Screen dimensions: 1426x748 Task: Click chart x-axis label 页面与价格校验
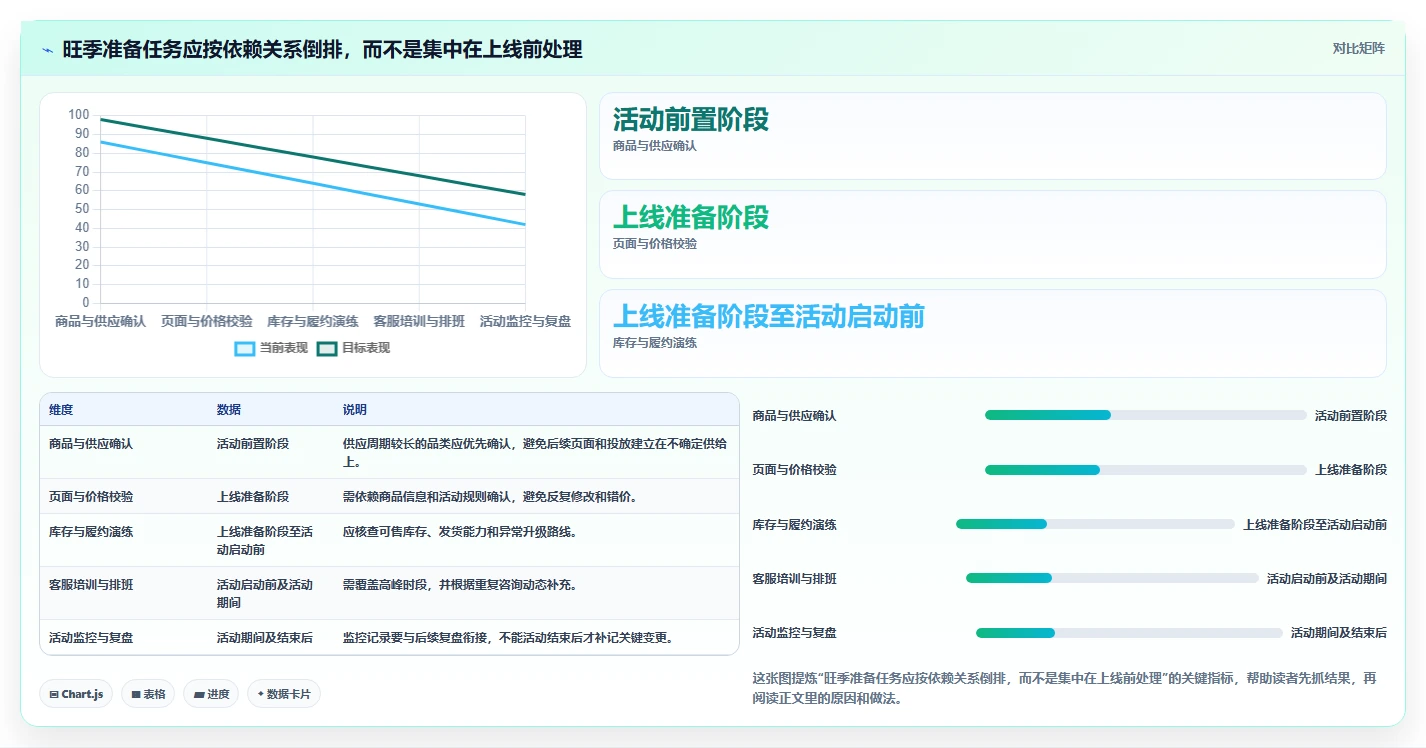coord(206,321)
